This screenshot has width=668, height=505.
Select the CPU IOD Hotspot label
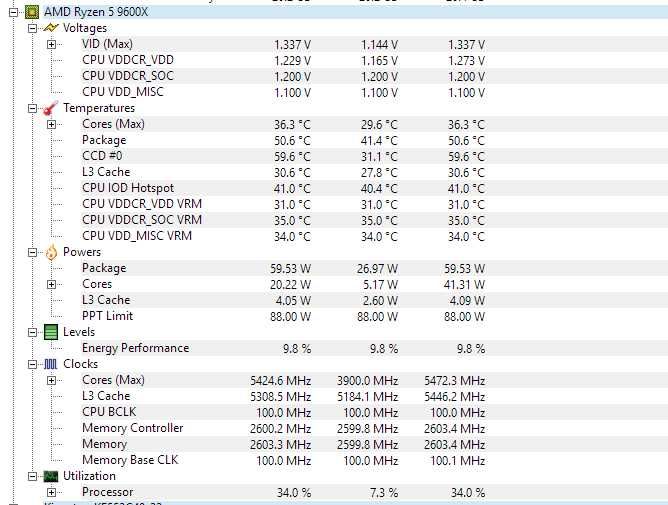pos(128,188)
